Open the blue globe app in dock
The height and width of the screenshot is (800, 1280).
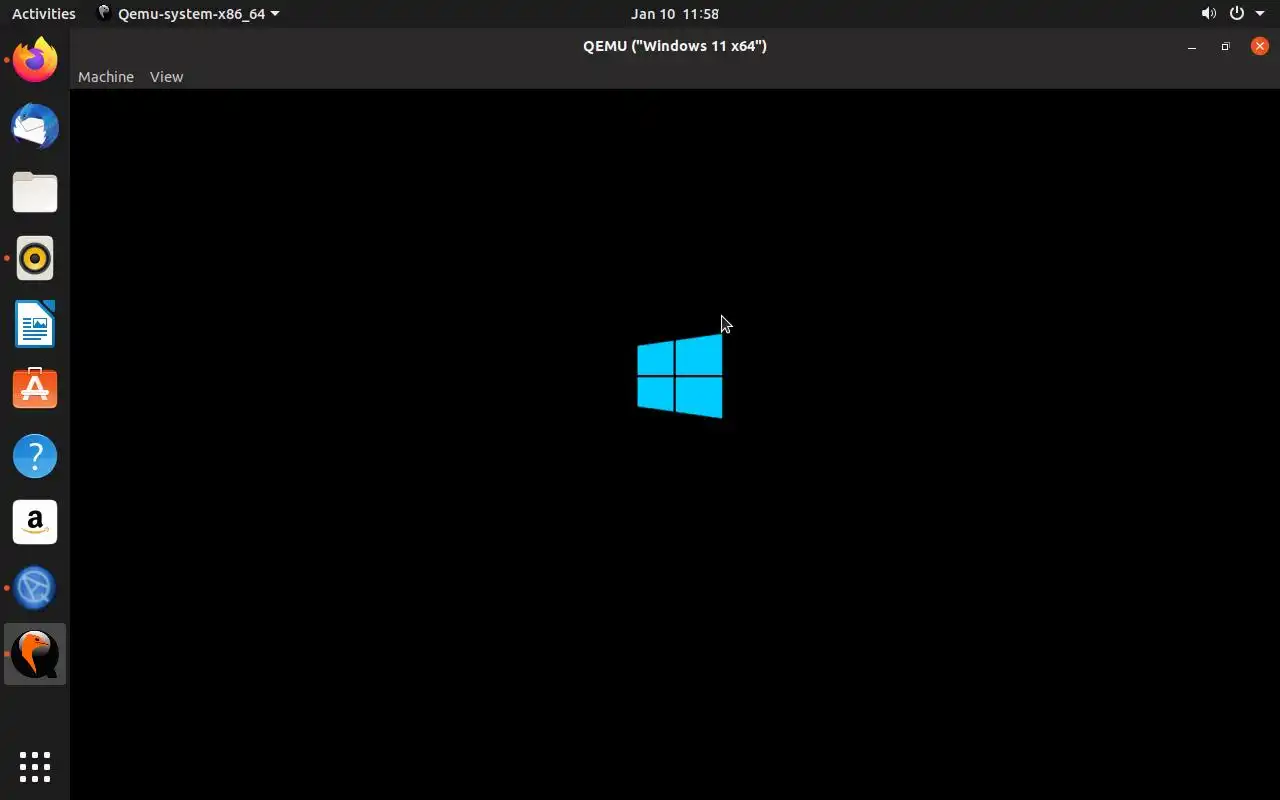35,588
